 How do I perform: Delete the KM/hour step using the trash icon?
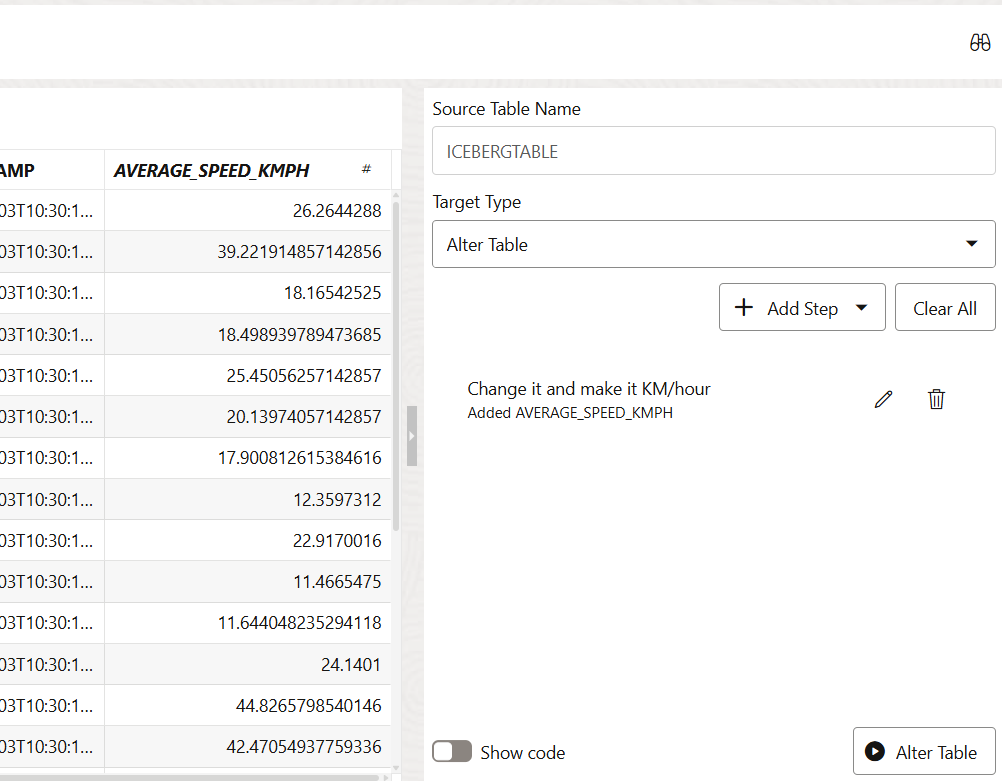pyautogui.click(x=936, y=399)
